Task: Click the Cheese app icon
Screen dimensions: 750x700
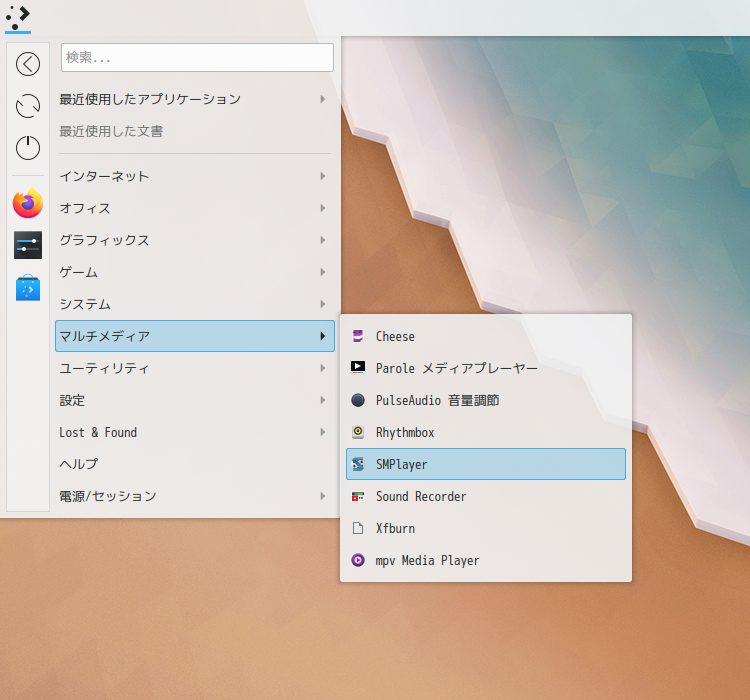Action: tap(358, 336)
